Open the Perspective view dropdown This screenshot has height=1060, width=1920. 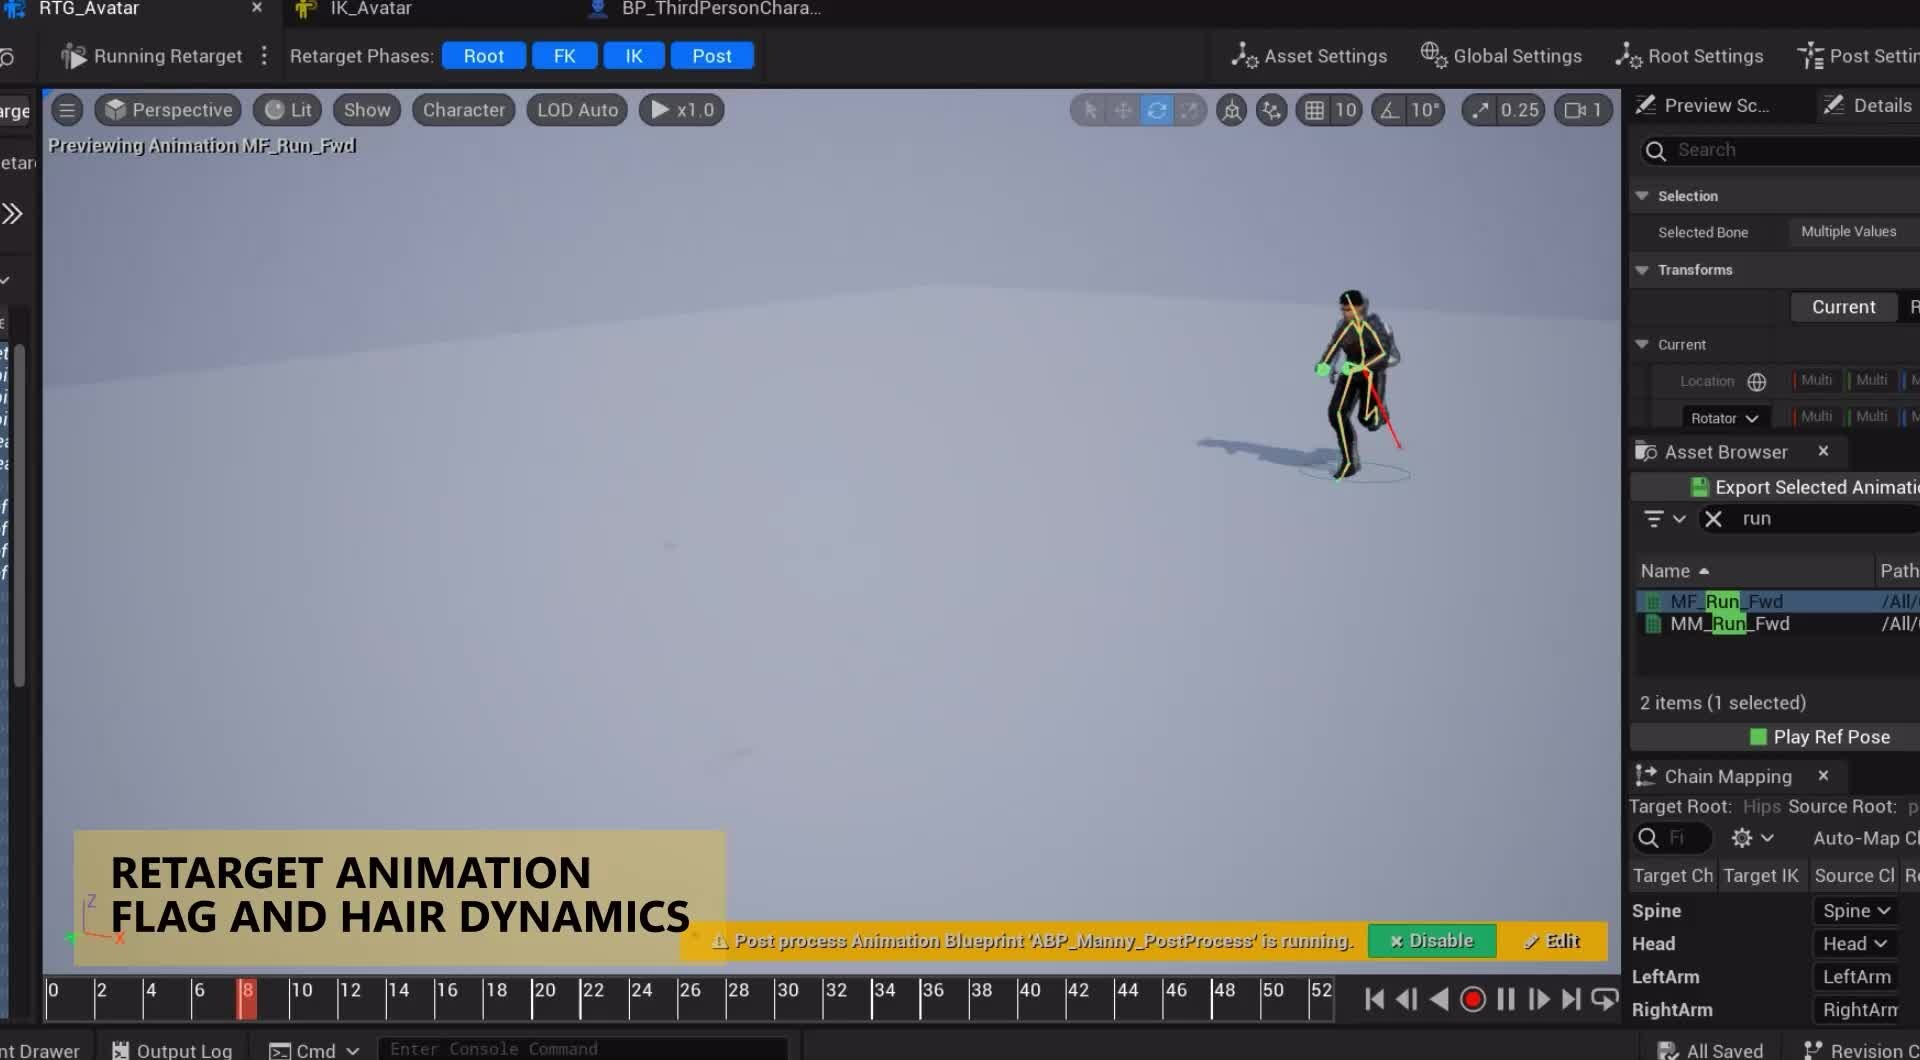tap(168, 110)
